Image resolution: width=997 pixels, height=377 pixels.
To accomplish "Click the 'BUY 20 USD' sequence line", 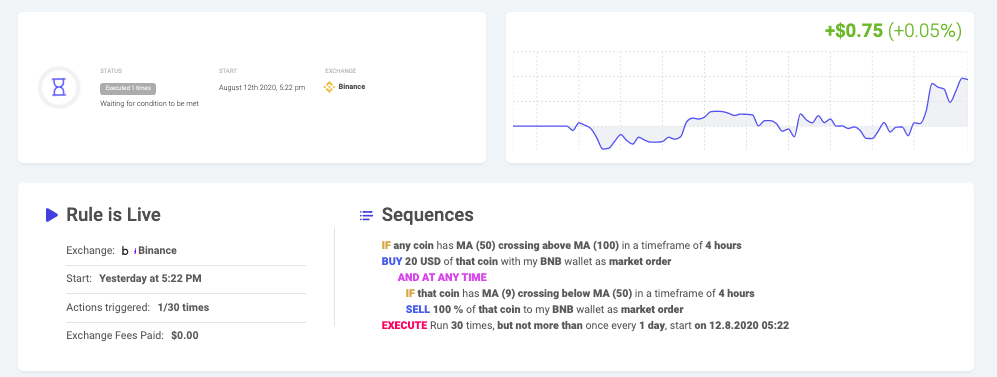I will click(x=526, y=261).
